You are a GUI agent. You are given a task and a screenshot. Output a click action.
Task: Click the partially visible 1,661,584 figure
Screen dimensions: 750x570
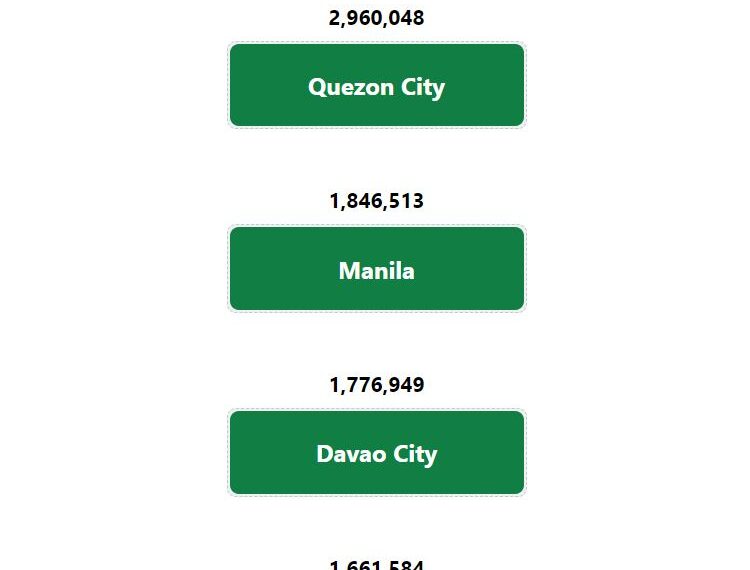(376, 565)
